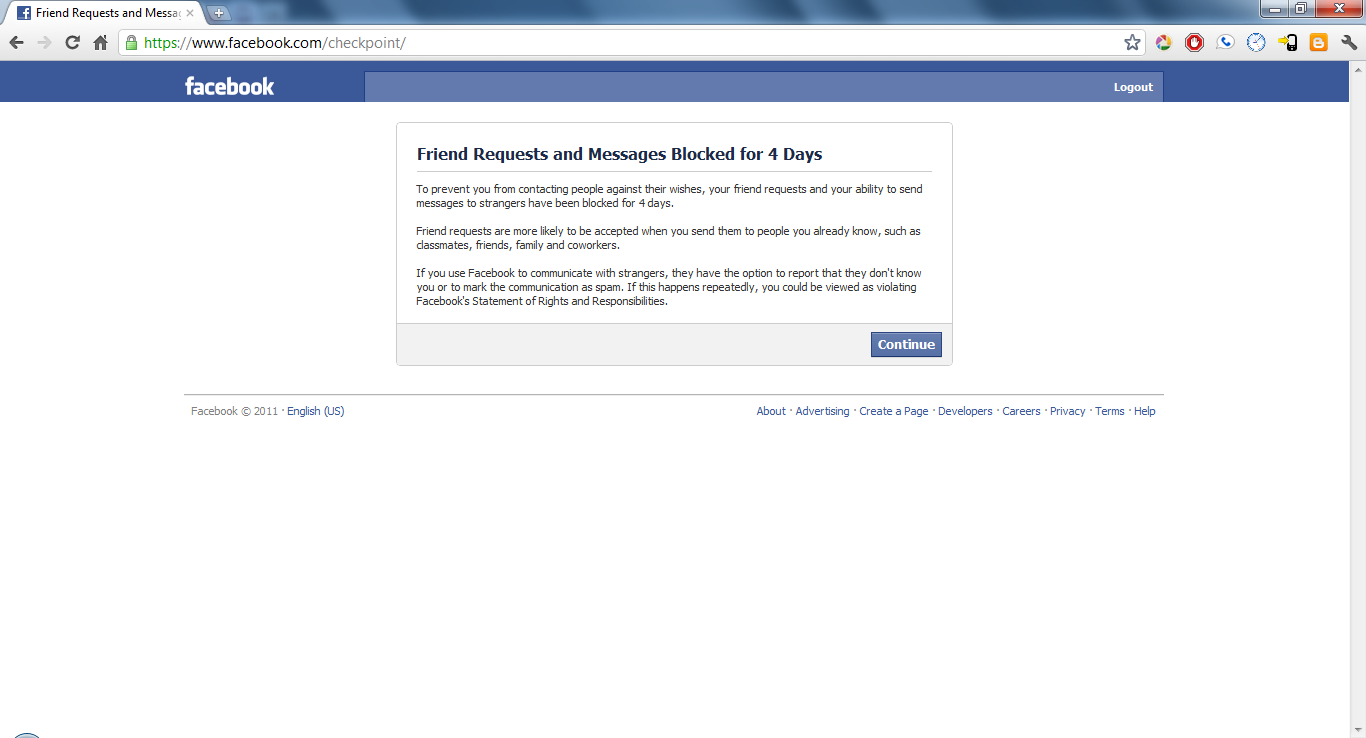The height and width of the screenshot is (738, 1366).
Task: Click the Logout link
Action: 1133,87
